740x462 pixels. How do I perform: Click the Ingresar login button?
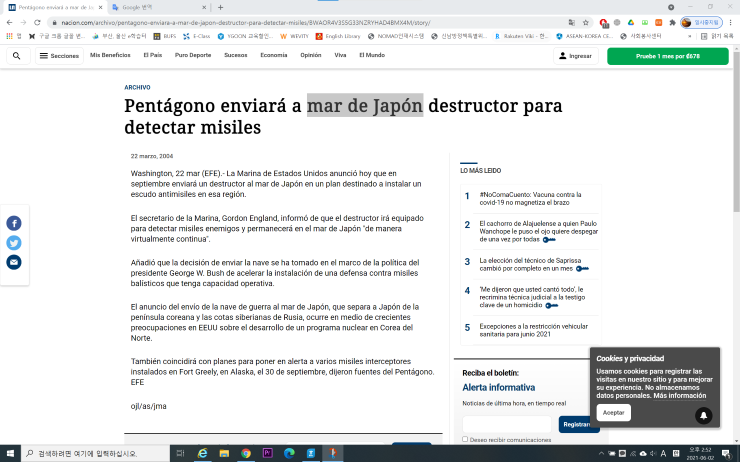pos(574,56)
